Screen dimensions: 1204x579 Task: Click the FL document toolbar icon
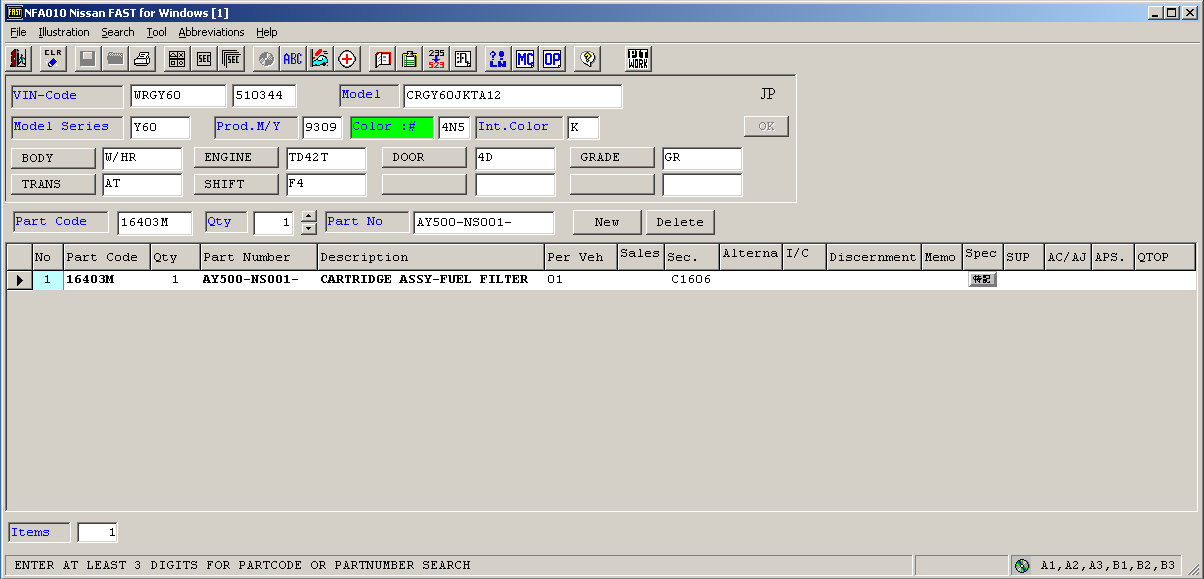[463, 59]
